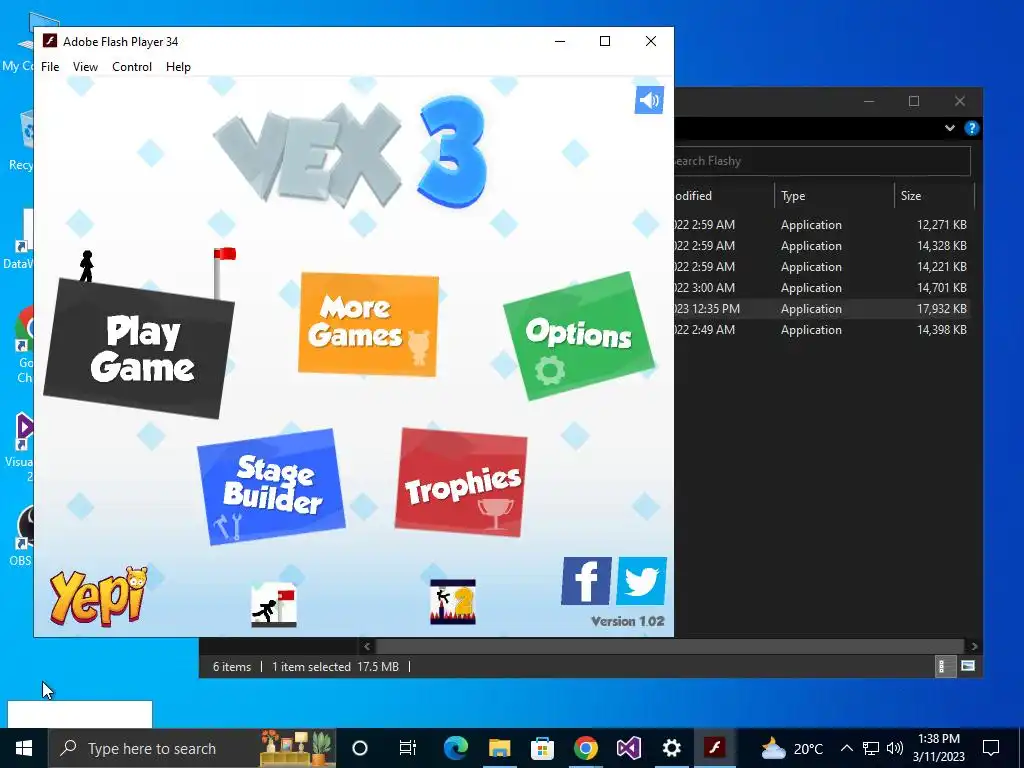Open Microsoft Store from taskbar
Screen dimensions: 1024x768
[542, 748]
